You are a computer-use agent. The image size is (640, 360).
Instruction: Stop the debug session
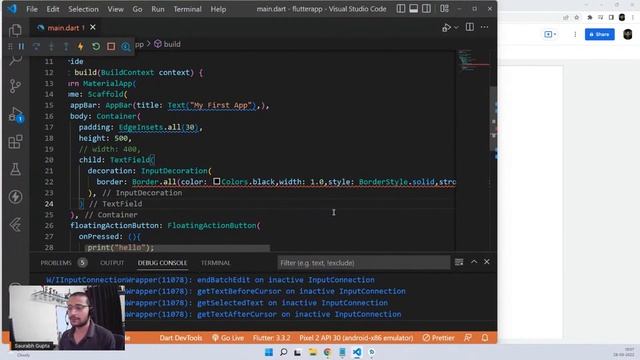click(x=111, y=47)
